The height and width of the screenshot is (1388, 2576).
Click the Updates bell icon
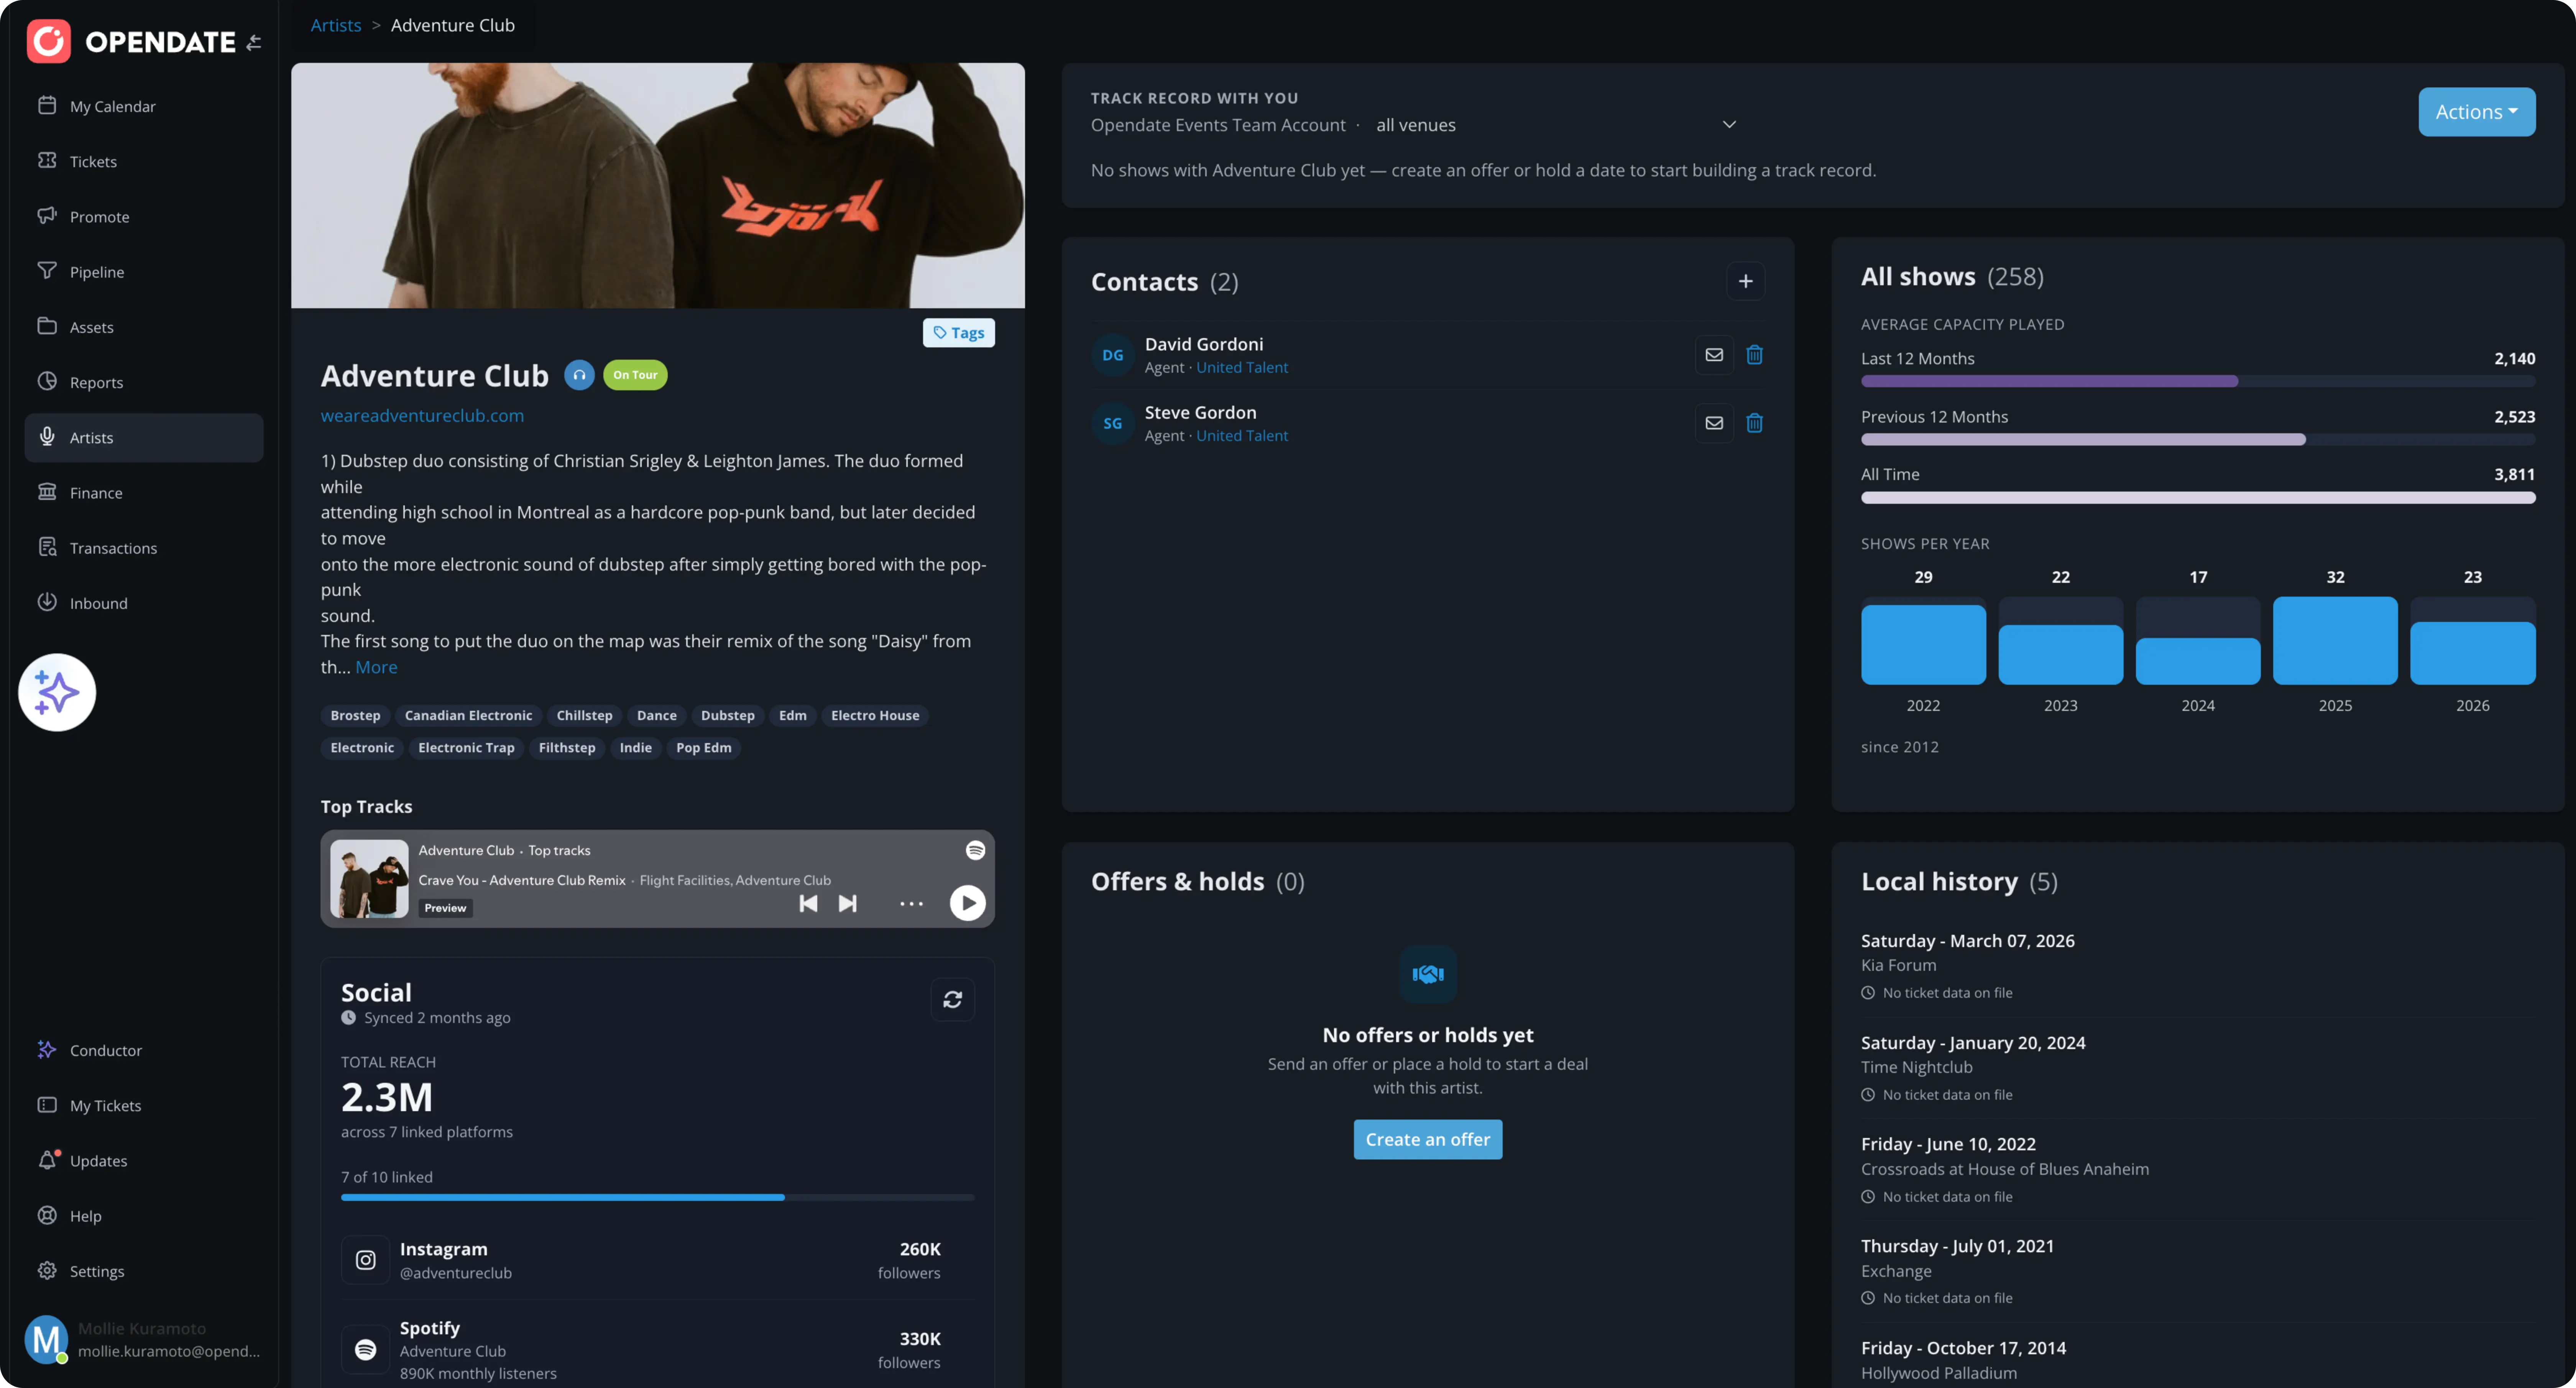tap(47, 1160)
